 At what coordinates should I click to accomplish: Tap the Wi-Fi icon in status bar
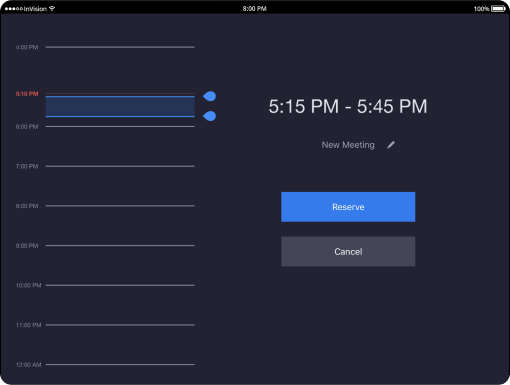click(x=52, y=9)
